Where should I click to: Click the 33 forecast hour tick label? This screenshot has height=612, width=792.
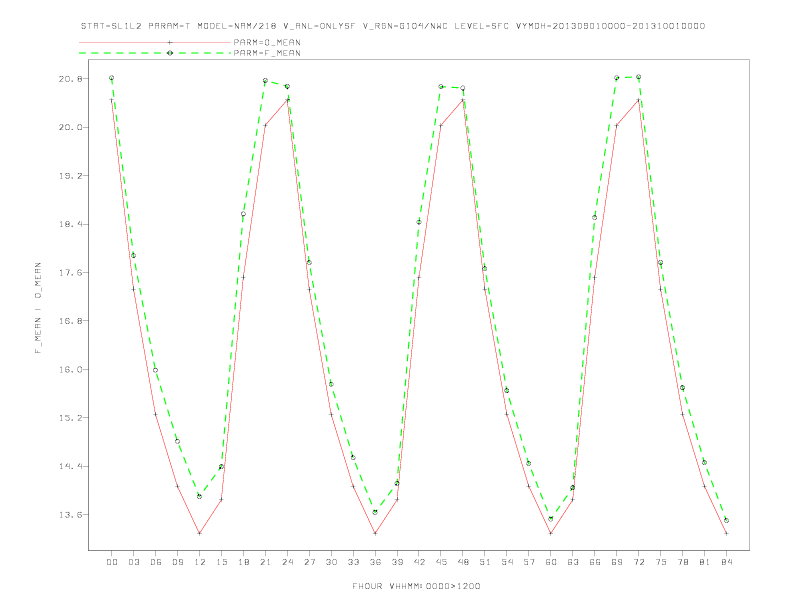tap(353, 562)
